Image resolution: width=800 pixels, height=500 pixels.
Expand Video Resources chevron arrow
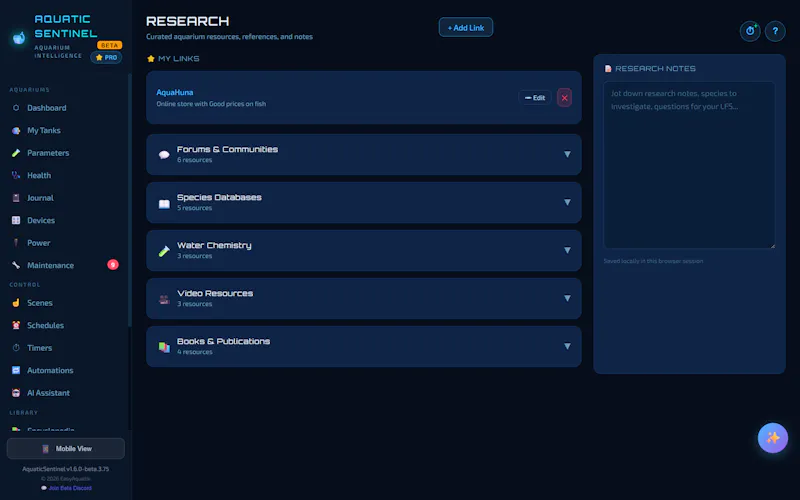click(567, 298)
